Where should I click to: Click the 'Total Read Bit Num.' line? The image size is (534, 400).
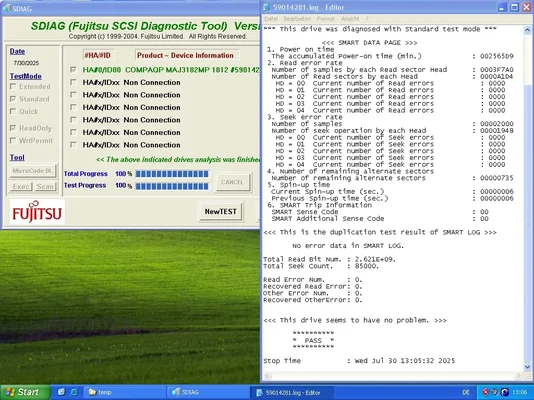[x=329, y=259]
